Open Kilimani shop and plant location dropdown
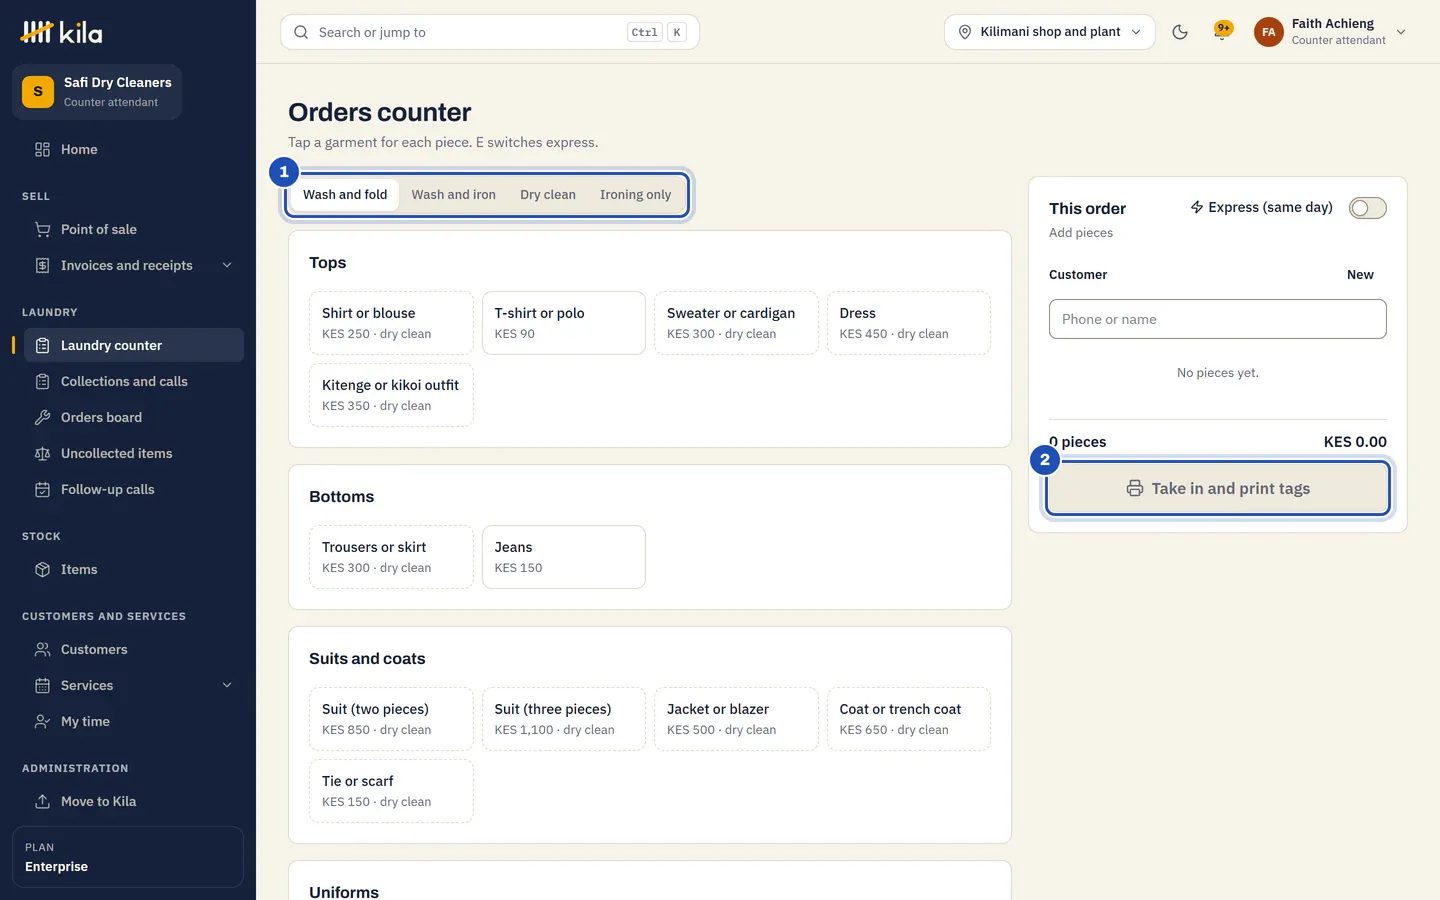 1049,32
